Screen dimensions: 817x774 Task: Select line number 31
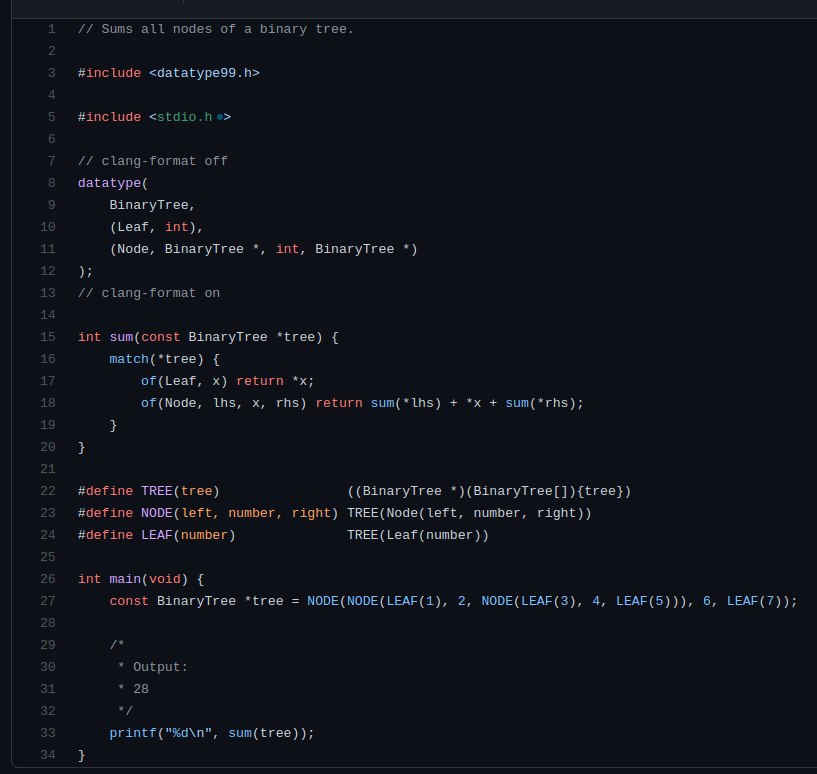click(48, 689)
